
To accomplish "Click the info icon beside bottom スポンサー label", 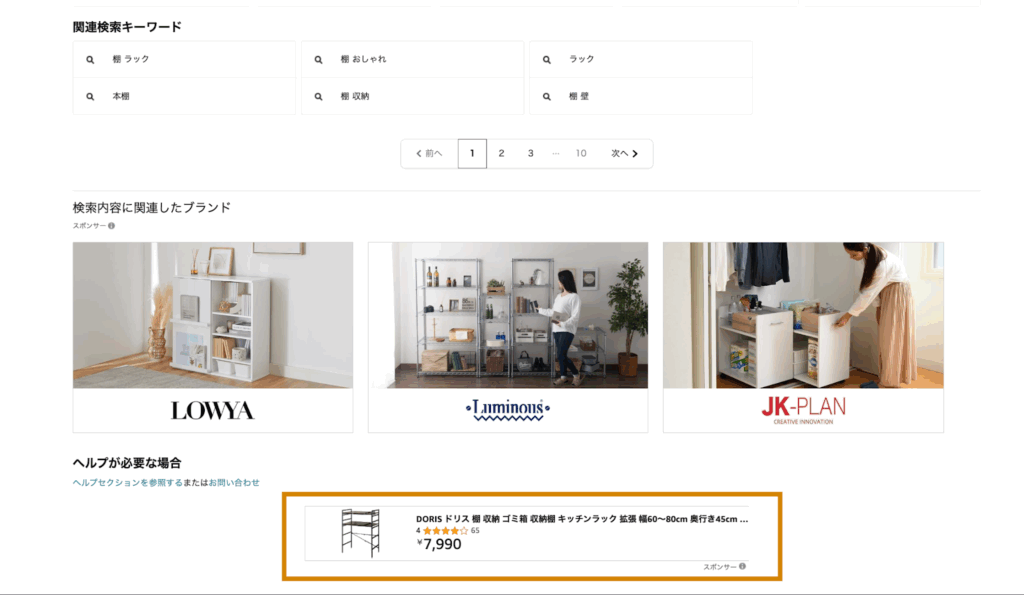I will coord(743,566).
